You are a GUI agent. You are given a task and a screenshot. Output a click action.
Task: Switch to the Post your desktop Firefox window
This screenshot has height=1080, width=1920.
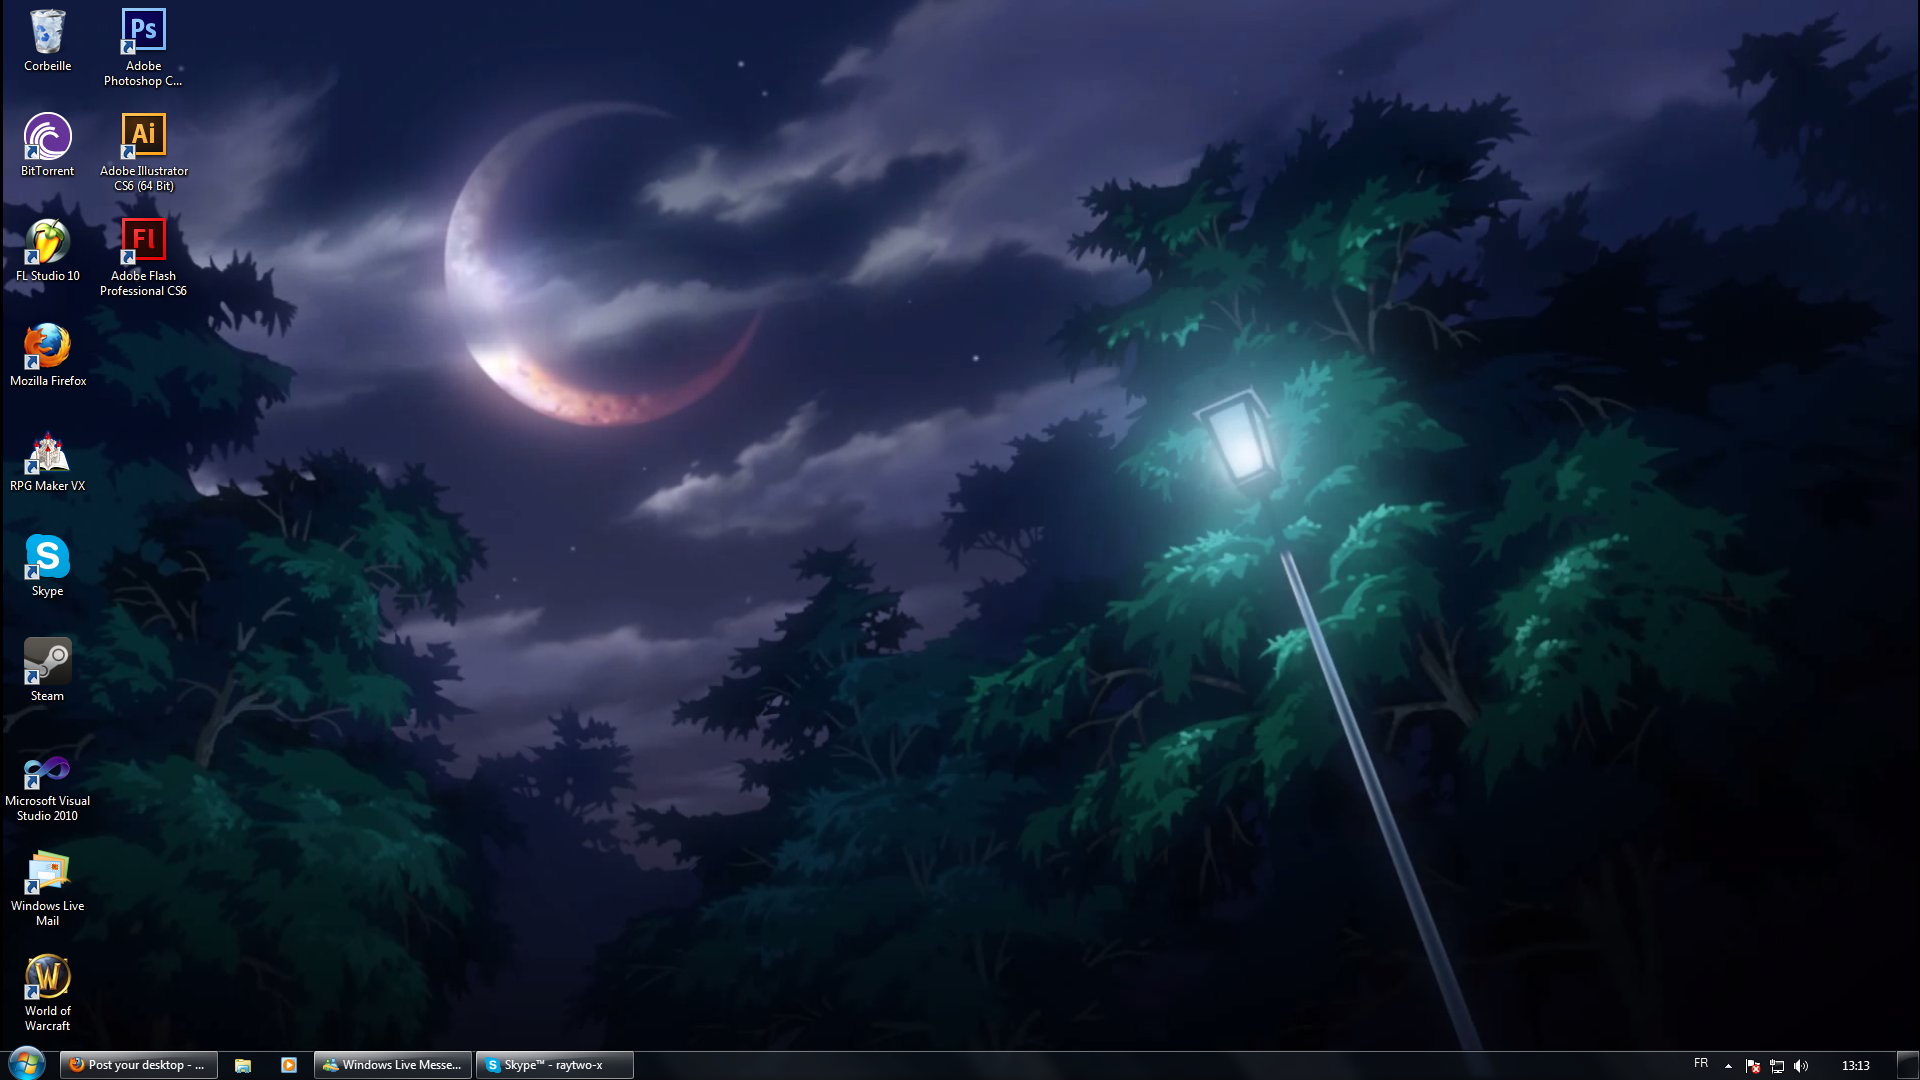(138, 1065)
